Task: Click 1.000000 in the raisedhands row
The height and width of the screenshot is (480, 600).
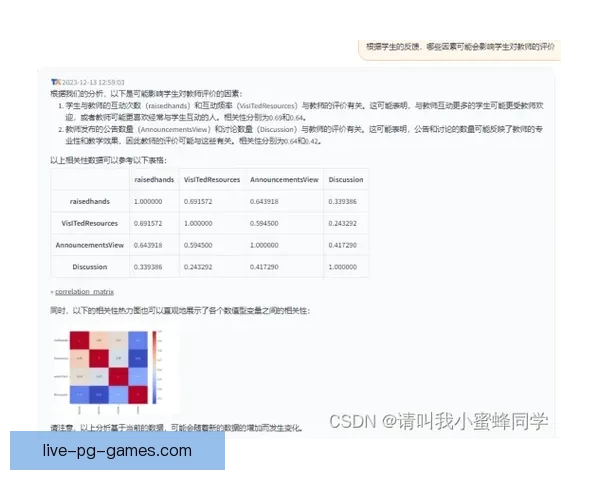Action: 148,201
